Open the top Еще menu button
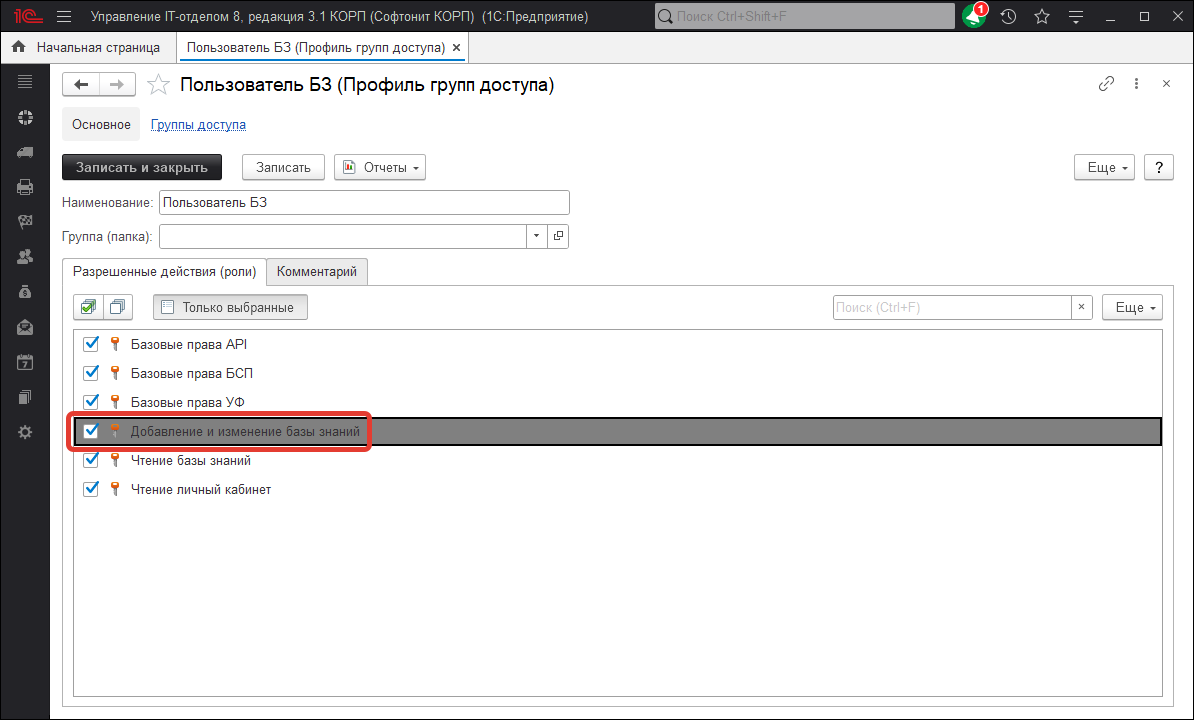Viewport: 1194px width, 720px height. [x=1108, y=167]
